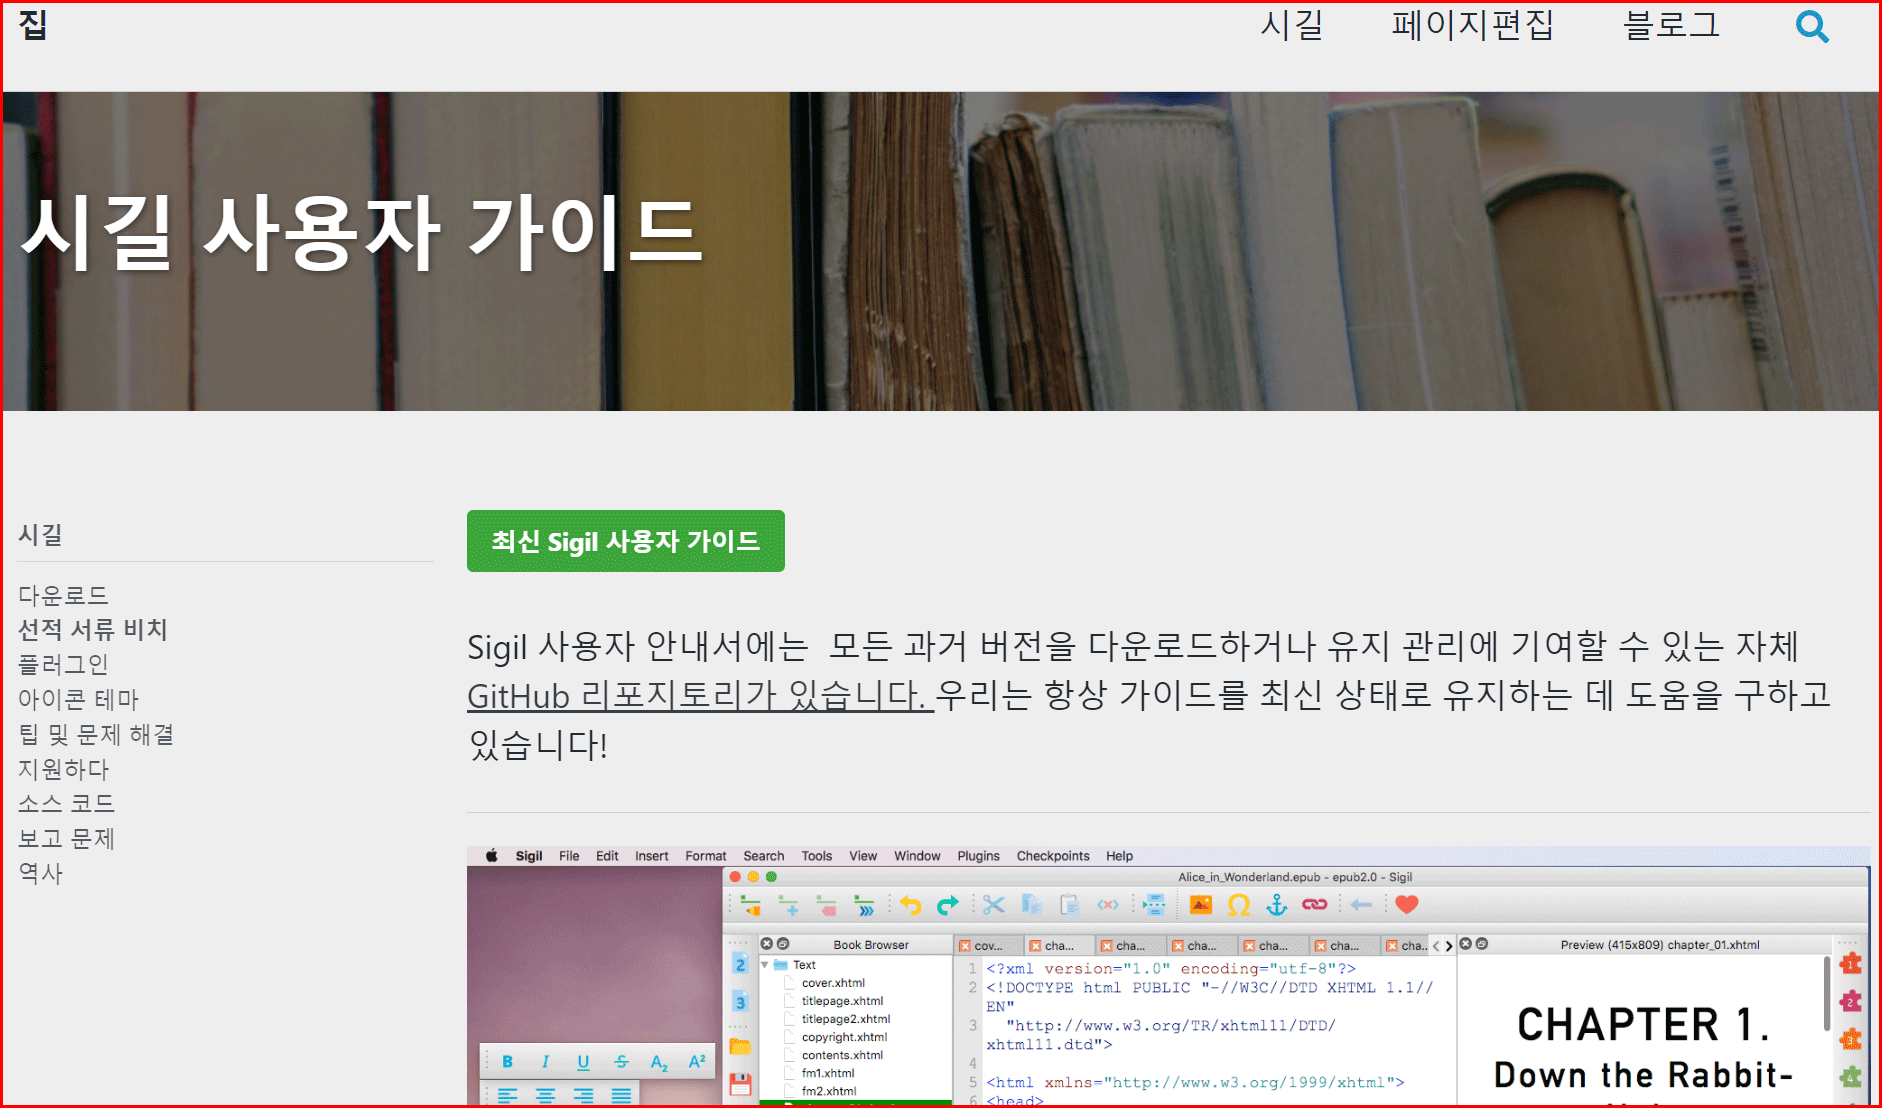
Task: Open the 소스 코드 sidebar link
Action: (x=67, y=803)
